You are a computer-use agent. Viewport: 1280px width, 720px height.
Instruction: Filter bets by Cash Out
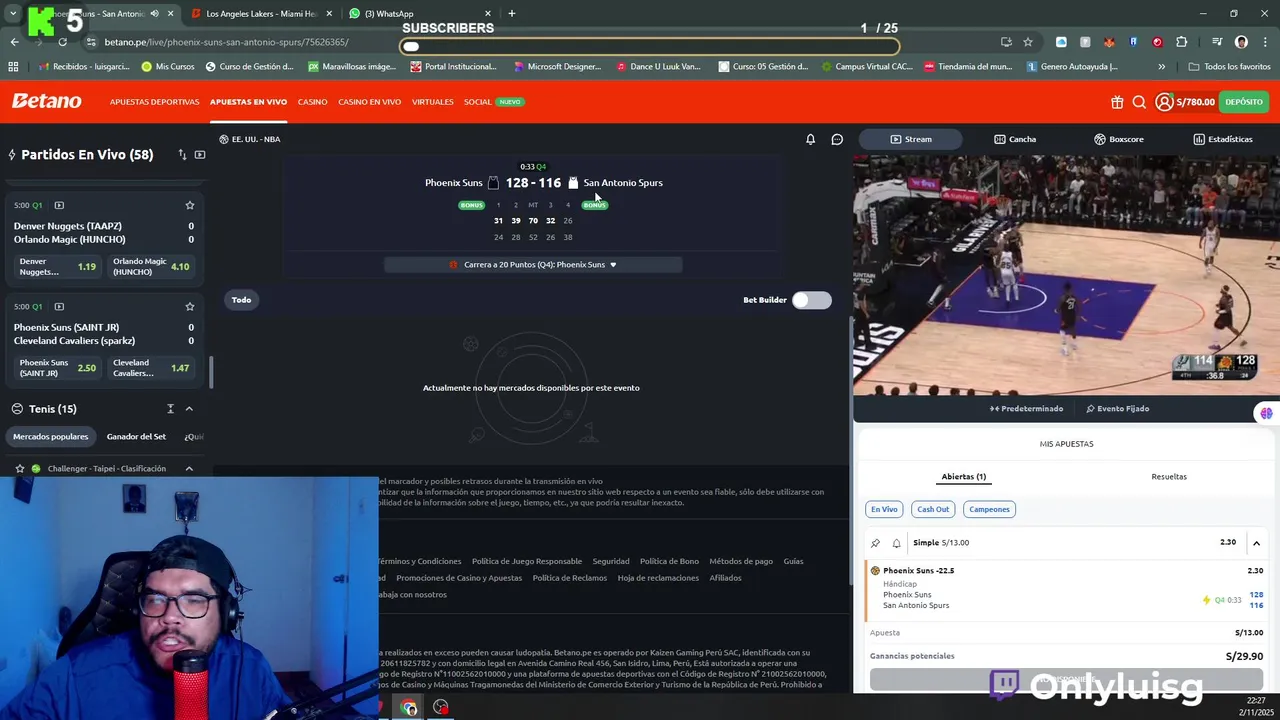pos(933,509)
